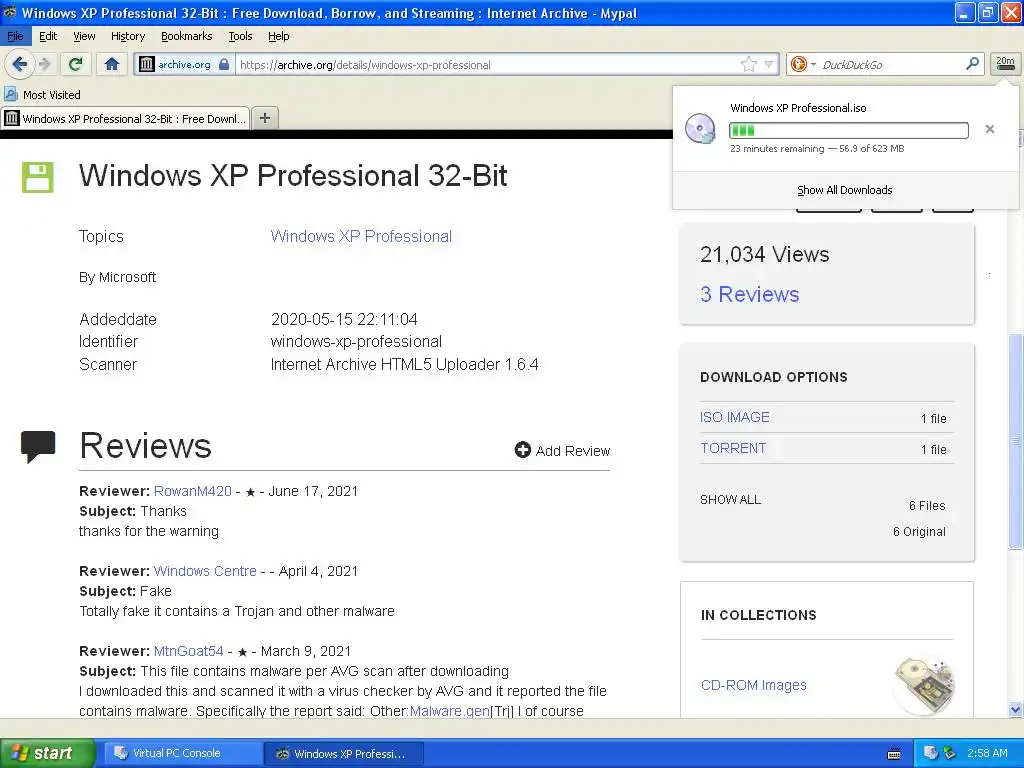This screenshot has height=768, width=1024.
Task: Go to the Home page icon
Action: tap(112, 64)
